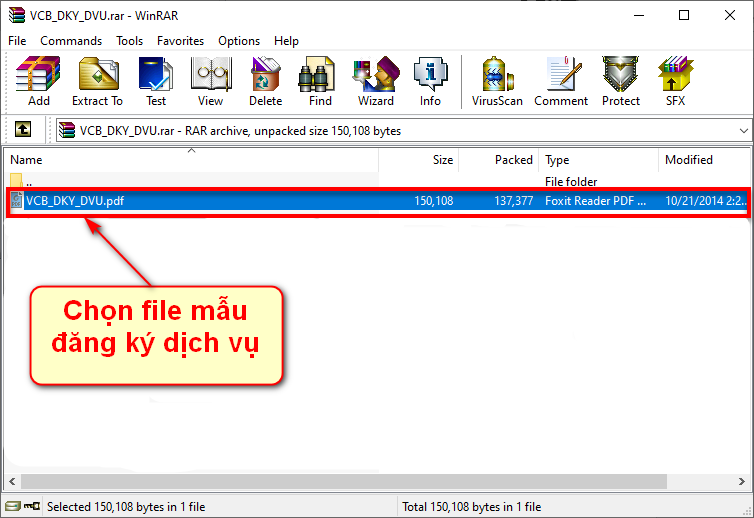Viewport: 754px width, 518px height.
Task: Click the '..' parent folder row
Action: point(377,181)
